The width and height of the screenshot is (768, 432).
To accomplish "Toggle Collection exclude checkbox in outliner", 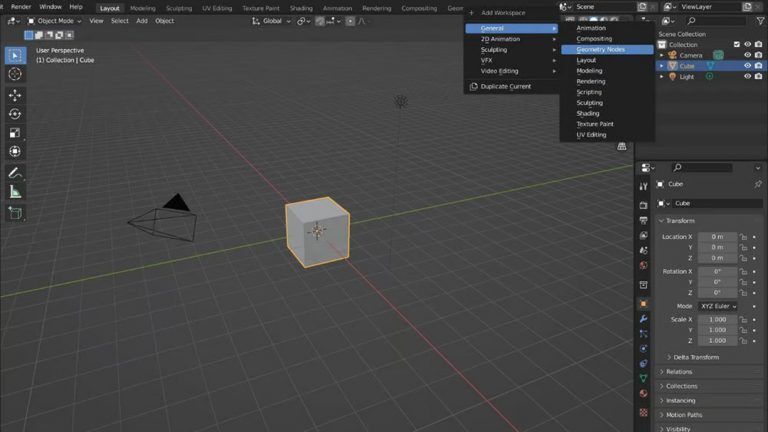I will click(x=737, y=45).
